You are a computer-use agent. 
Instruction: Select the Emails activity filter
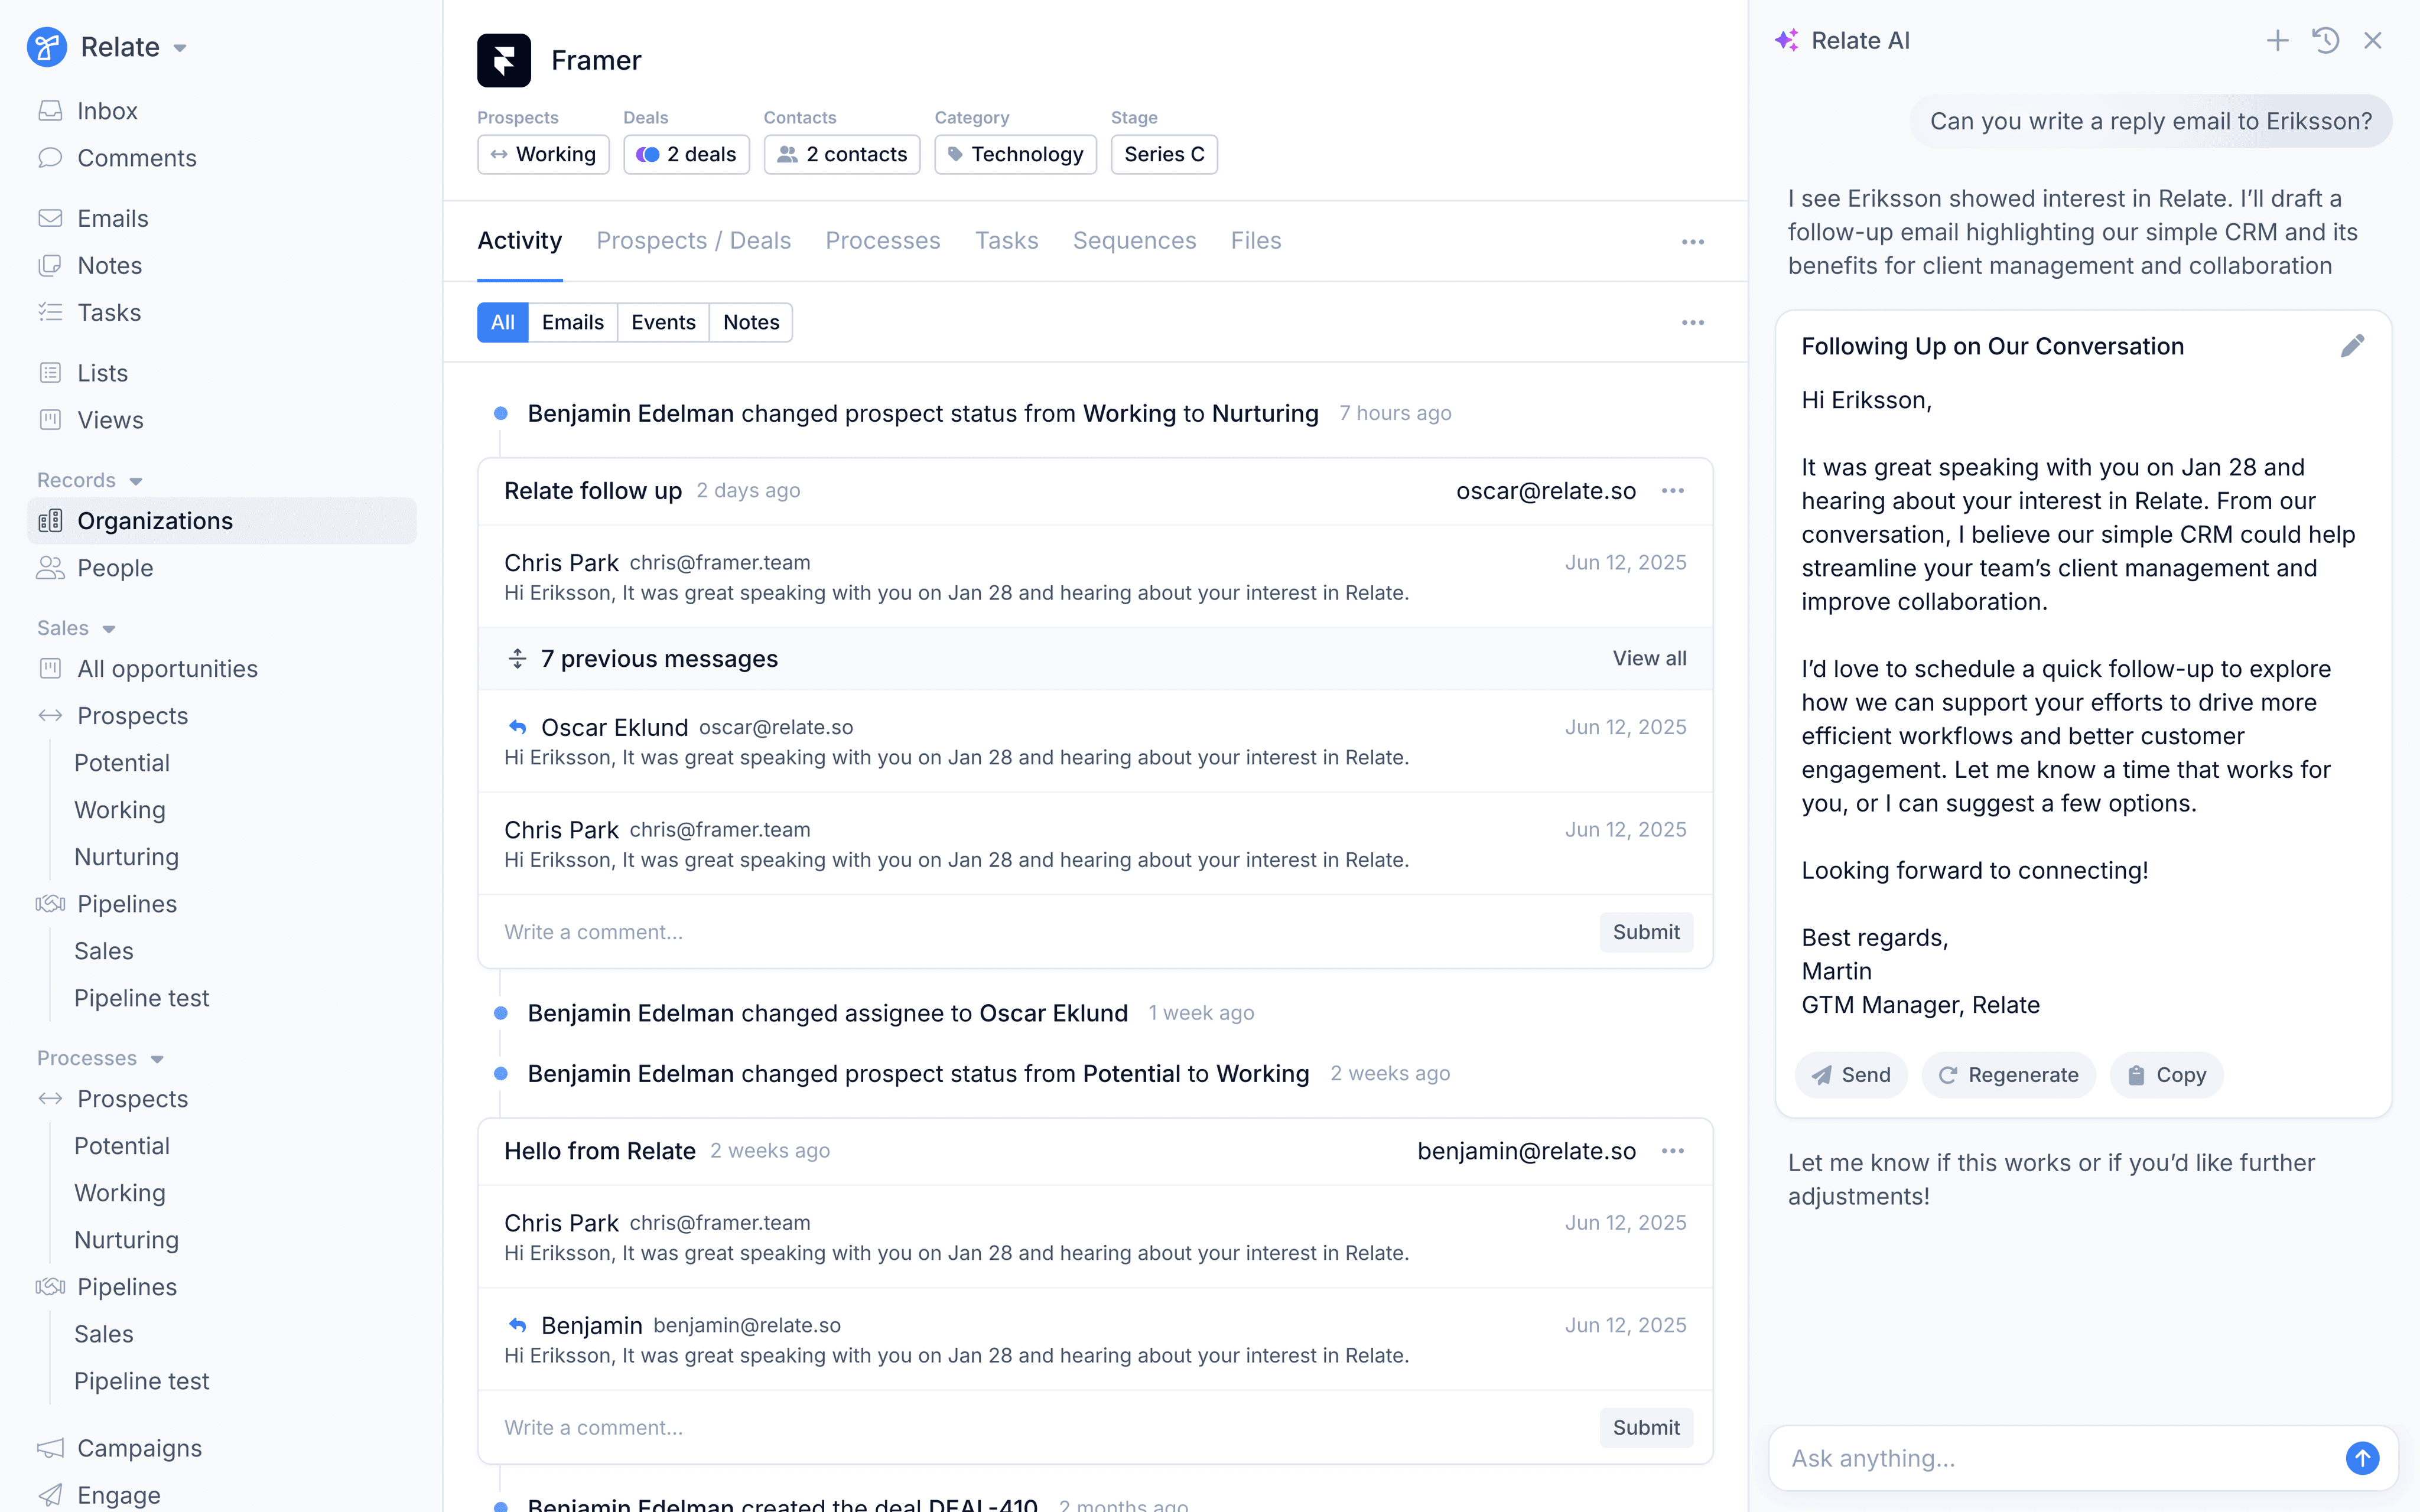coord(572,322)
